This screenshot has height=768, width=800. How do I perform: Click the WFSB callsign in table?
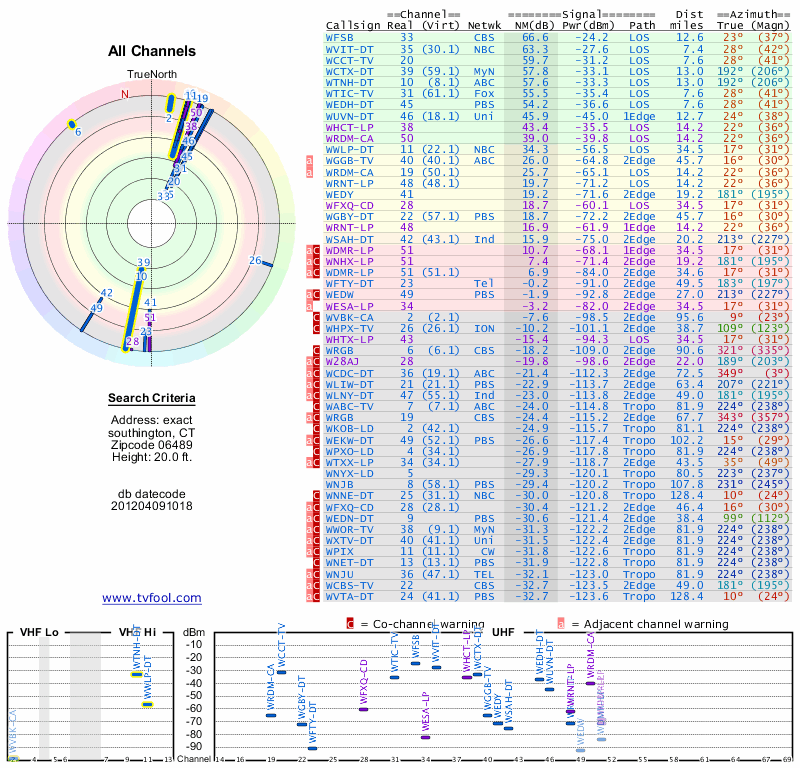pyautogui.click(x=339, y=38)
